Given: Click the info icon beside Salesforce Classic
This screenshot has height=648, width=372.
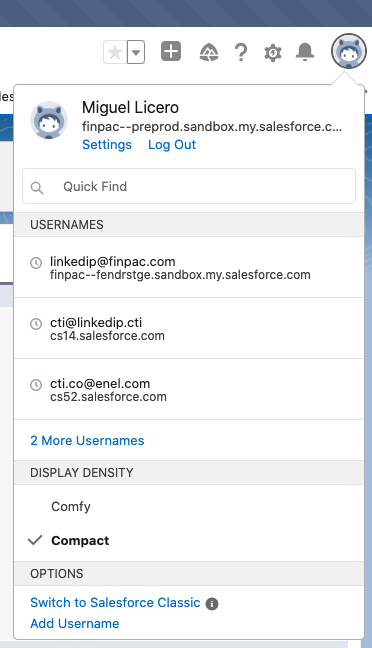Looking at the screenshot, I should pos(212,604).
